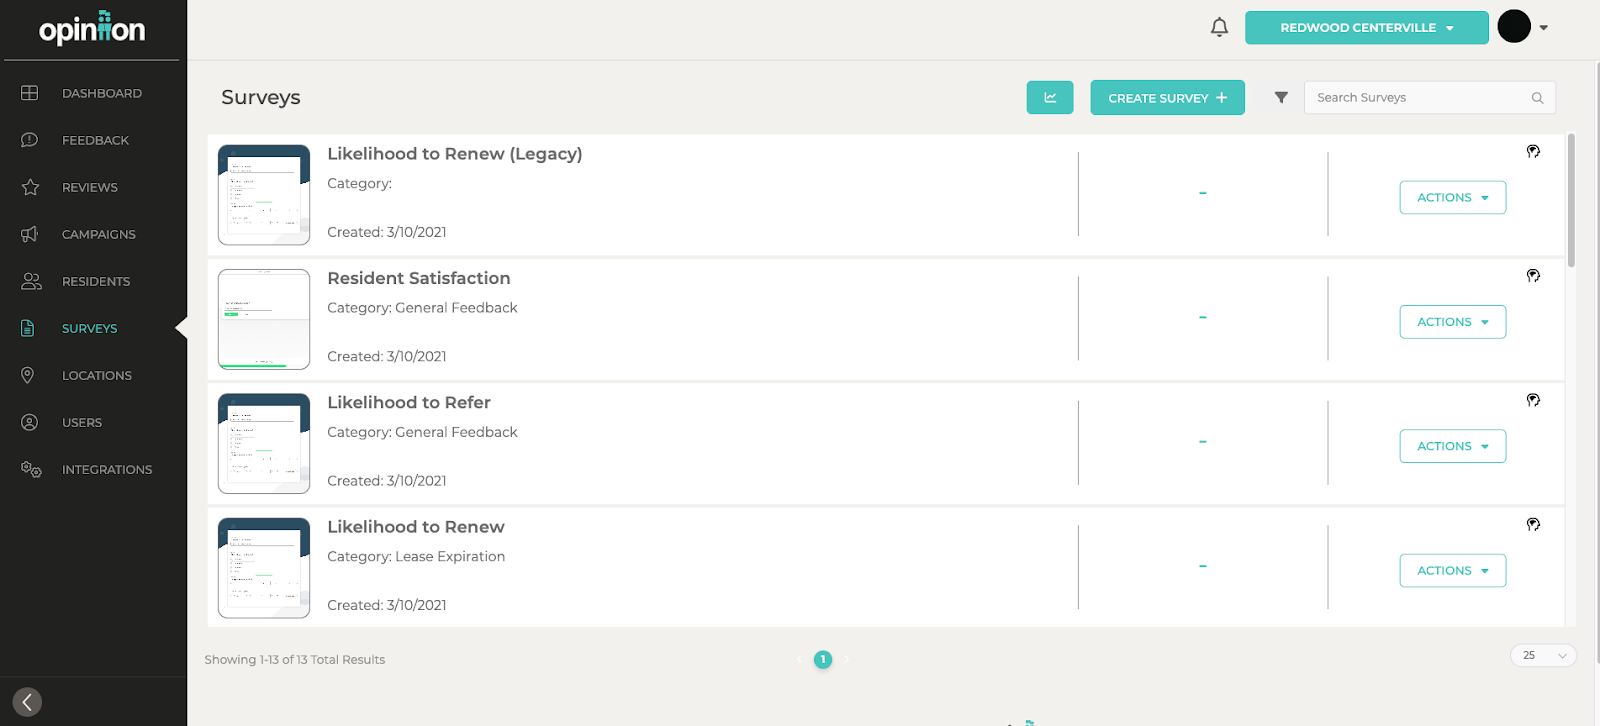Click the Create Survey button
The height and width of the screenshot is (726, 1600).
[x=1167, y=97]
